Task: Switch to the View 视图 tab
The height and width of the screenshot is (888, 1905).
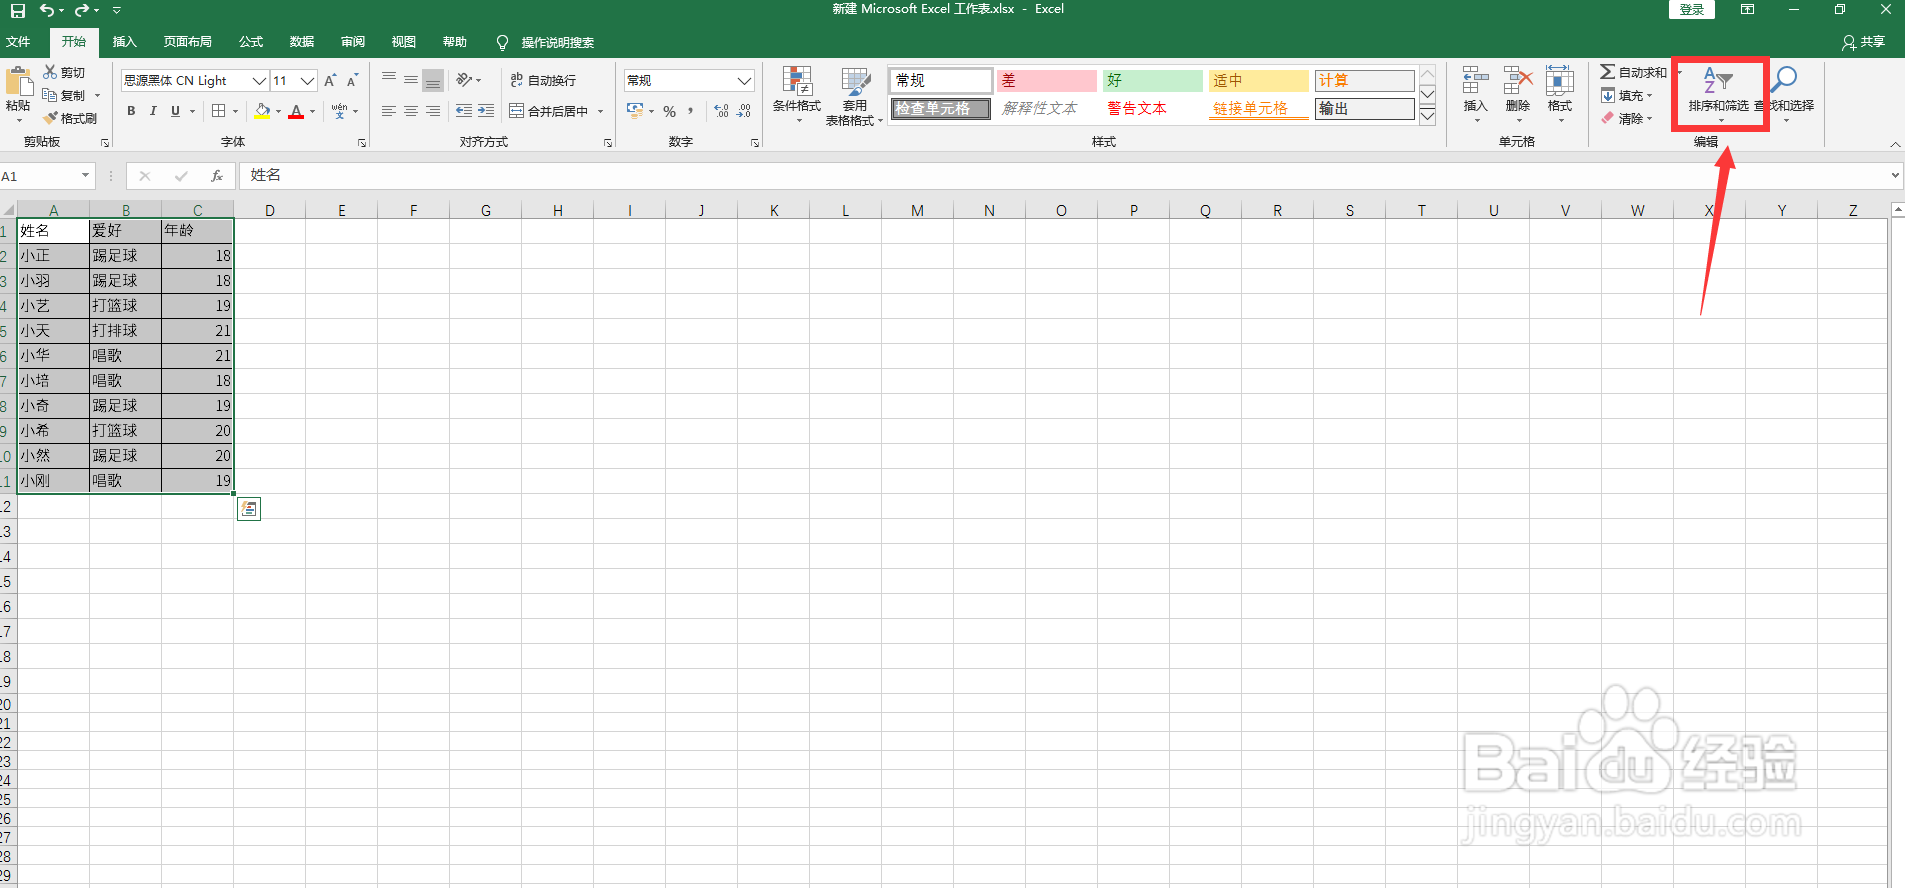Action: click(x=404, y=42)
